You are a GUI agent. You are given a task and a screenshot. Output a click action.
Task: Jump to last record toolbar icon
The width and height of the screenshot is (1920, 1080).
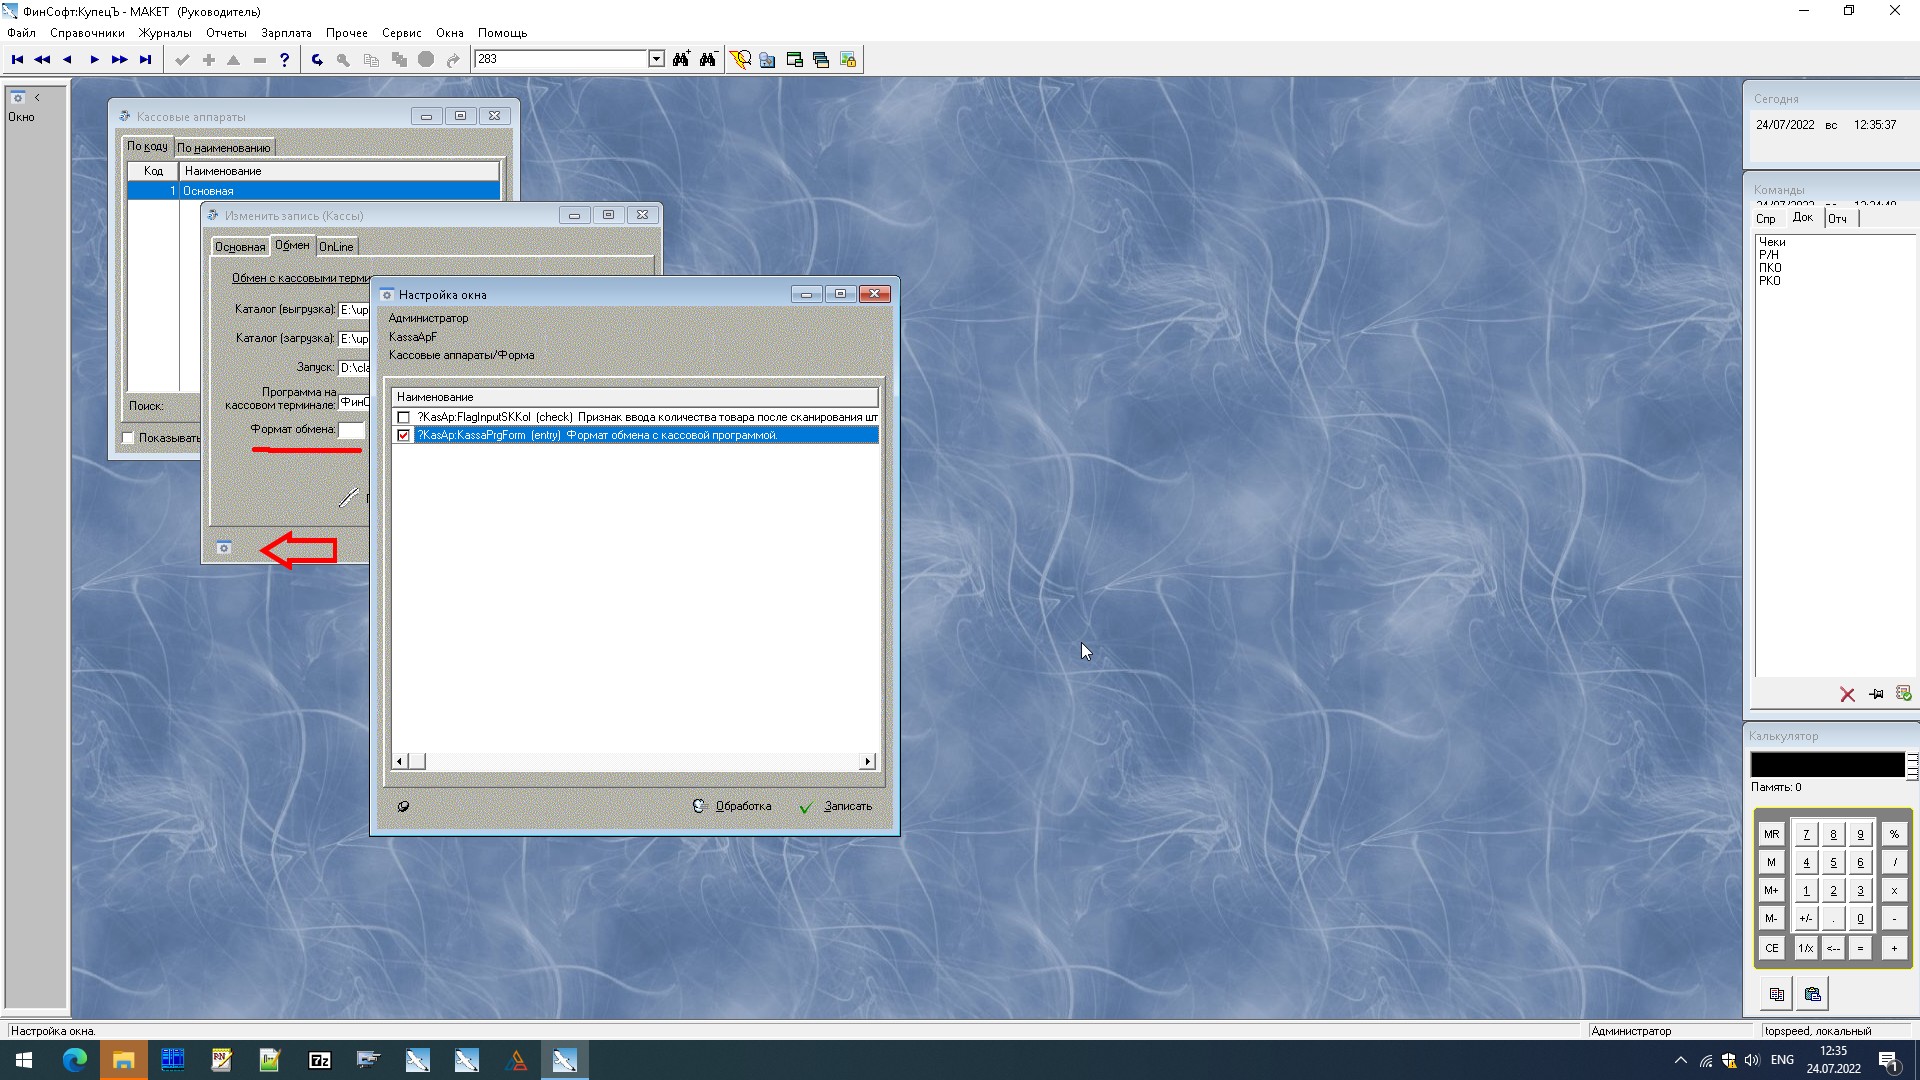(146, 60)
